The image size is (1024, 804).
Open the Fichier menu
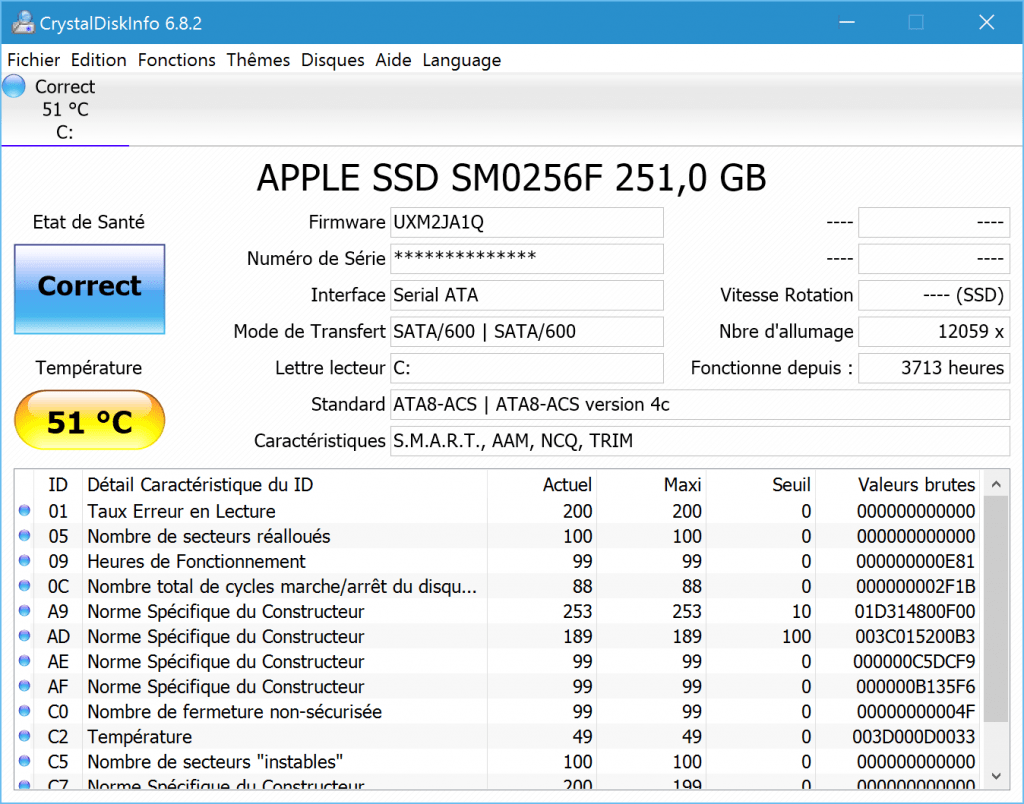pyautogui.click(x=33, y=60)
